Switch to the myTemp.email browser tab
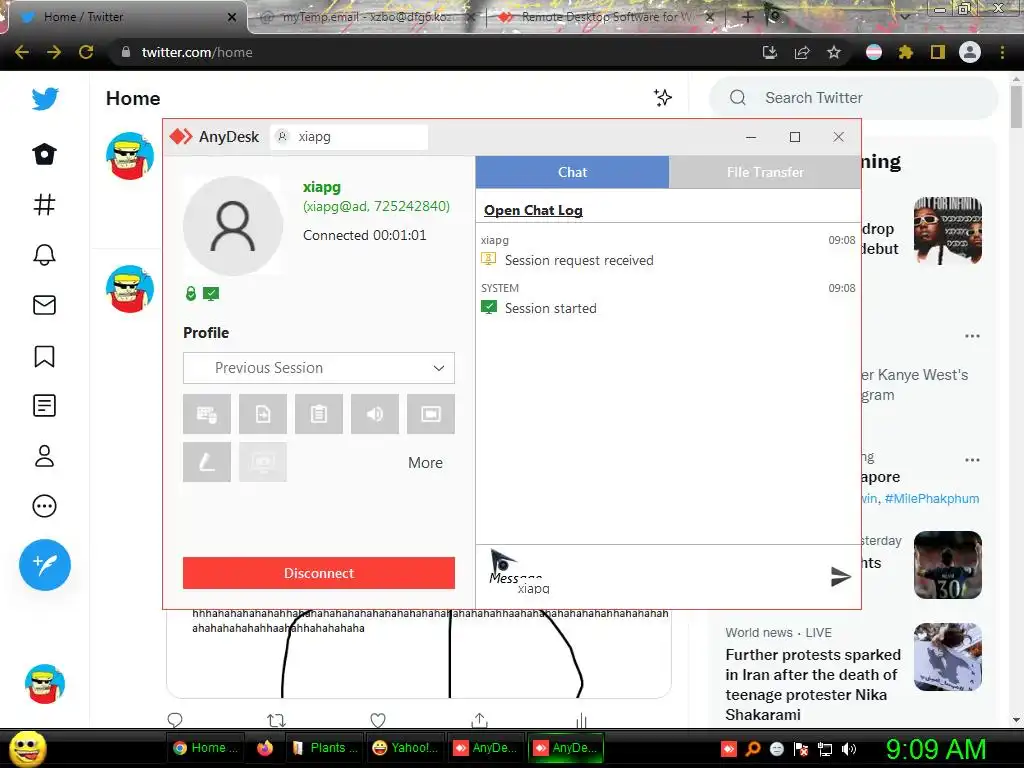This screenshot has height=768, width=1024. 367,17
